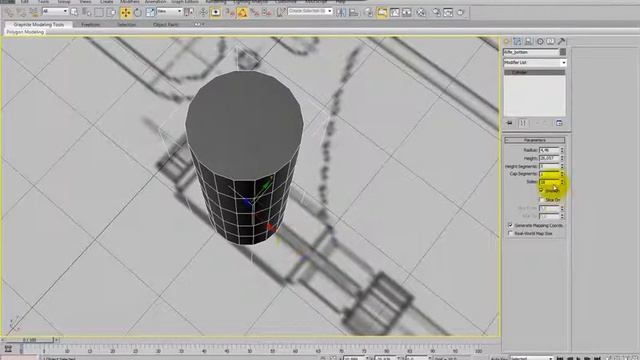Open the Object Paint ribbon tab
Image resolution: width=640 pixels, height=360 pixels.
(165, 24)
